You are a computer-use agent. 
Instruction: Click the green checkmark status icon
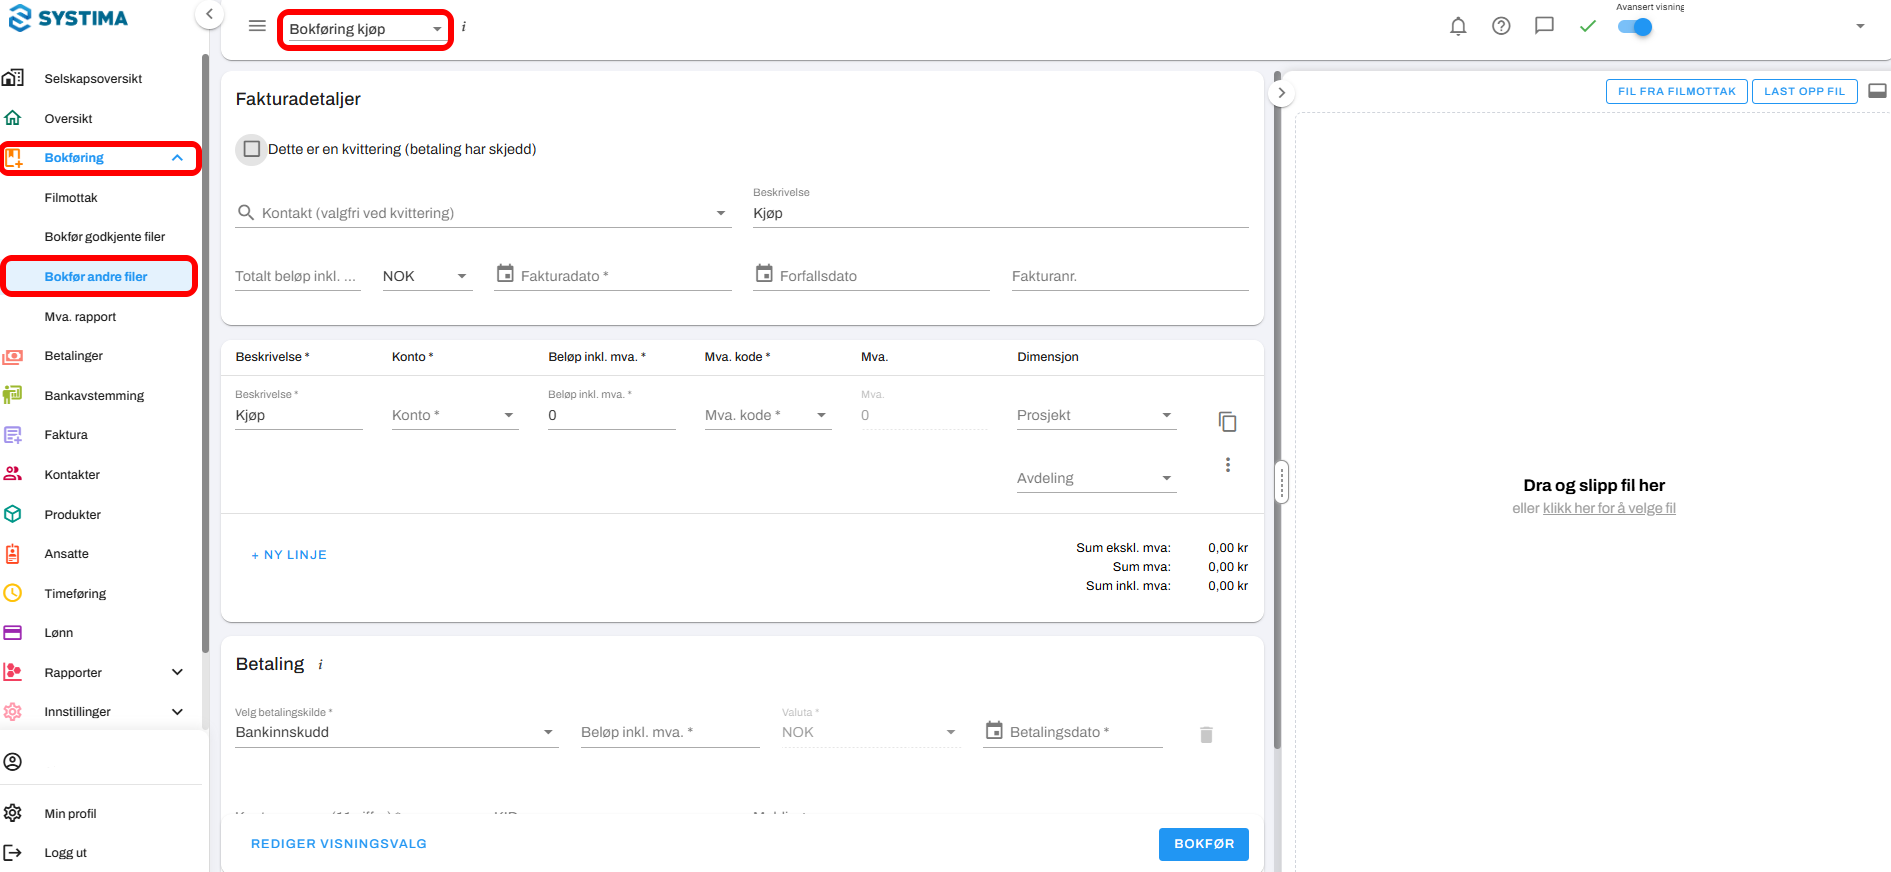coord(1588,27)
